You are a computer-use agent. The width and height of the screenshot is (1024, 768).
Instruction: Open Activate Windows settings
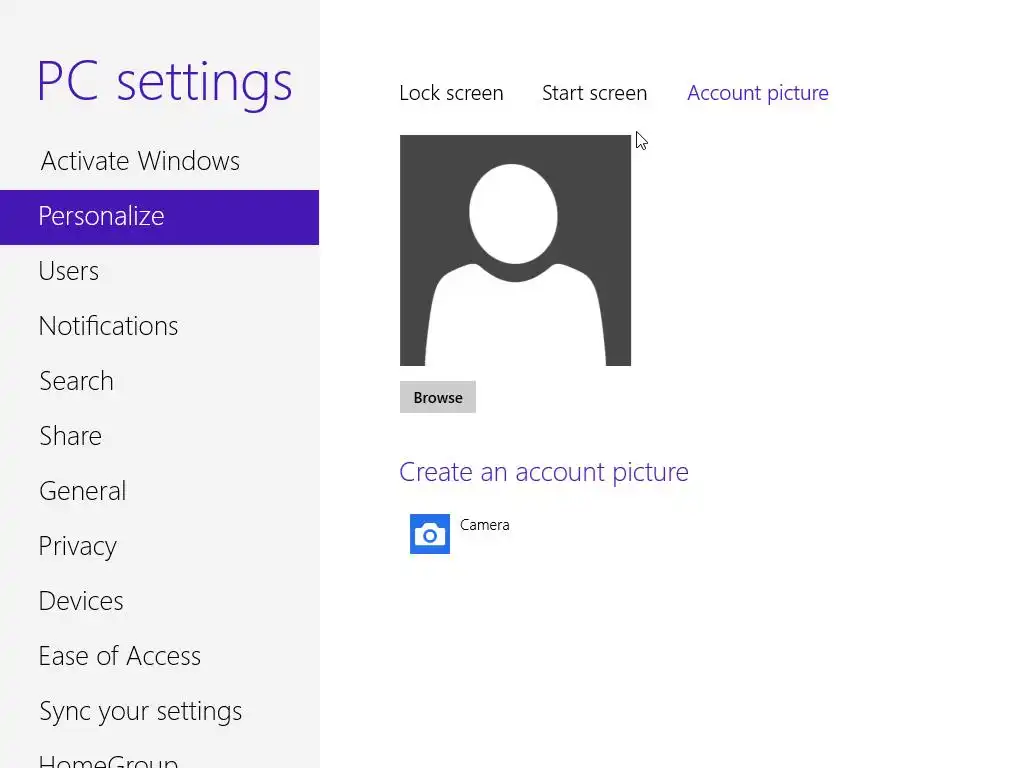click(140, 161)
